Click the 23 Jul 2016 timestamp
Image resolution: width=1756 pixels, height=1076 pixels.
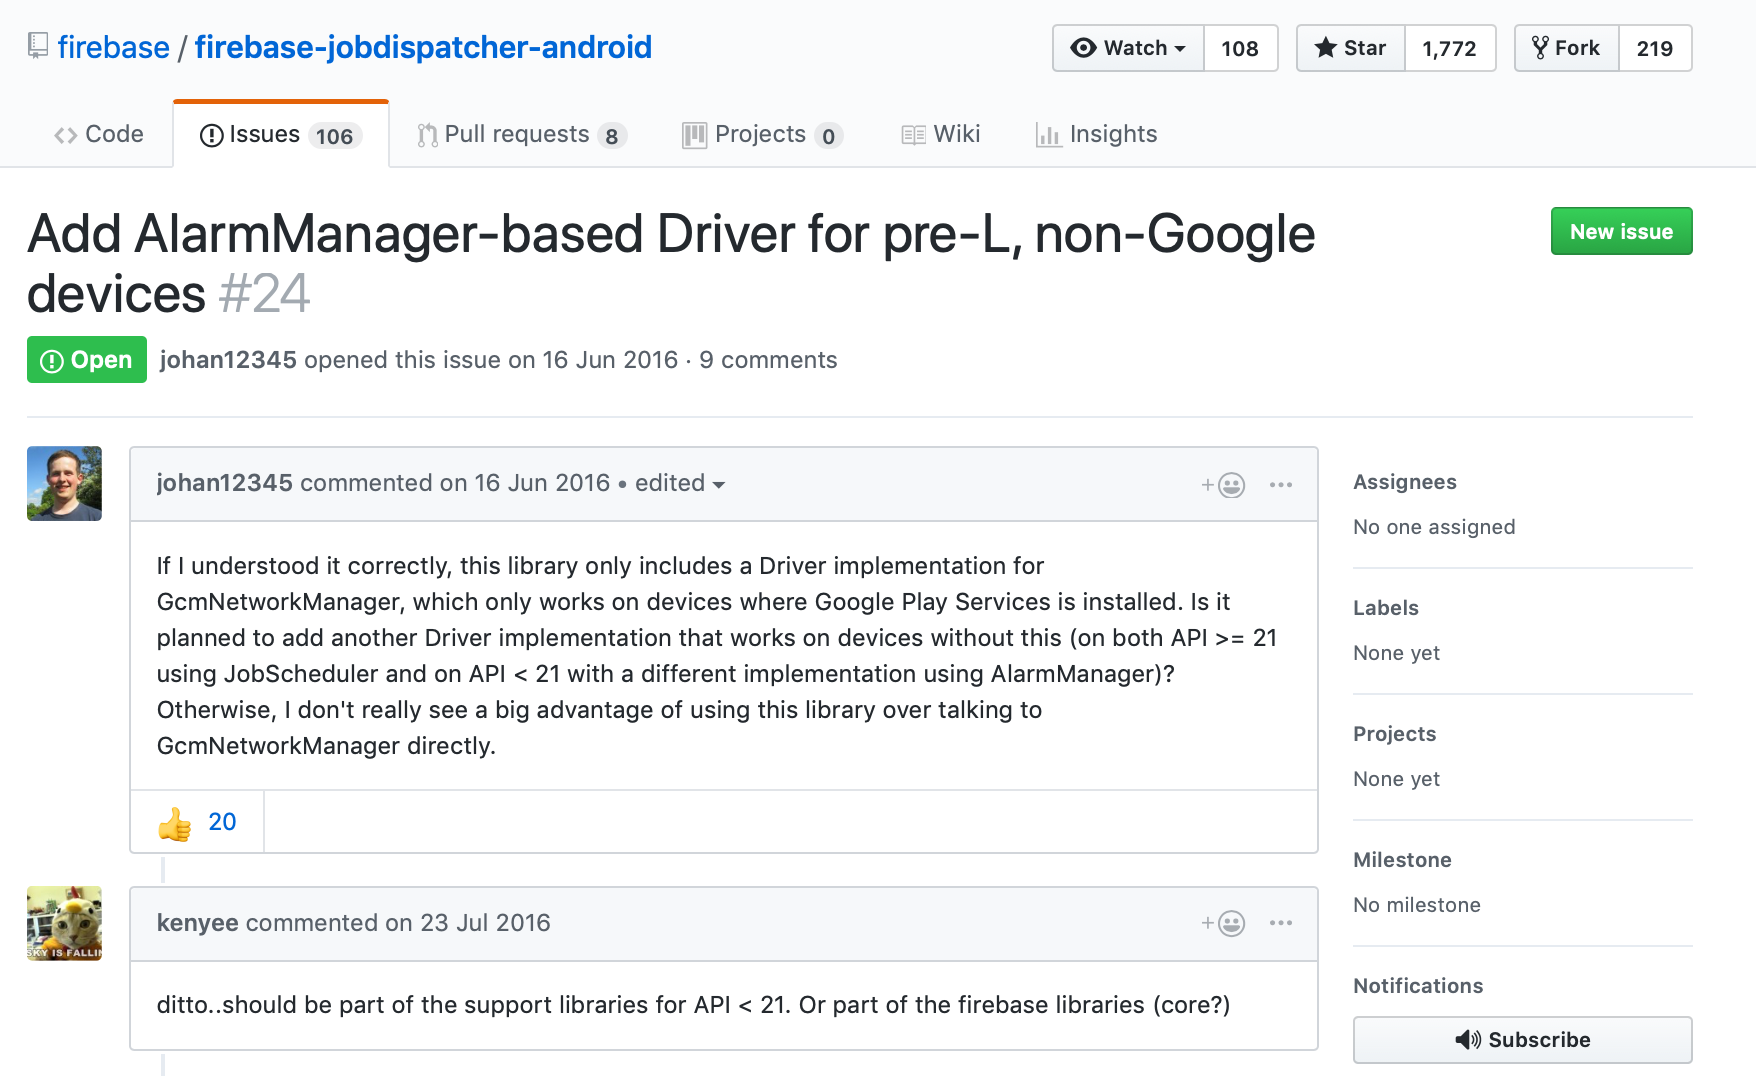[485, 923]
